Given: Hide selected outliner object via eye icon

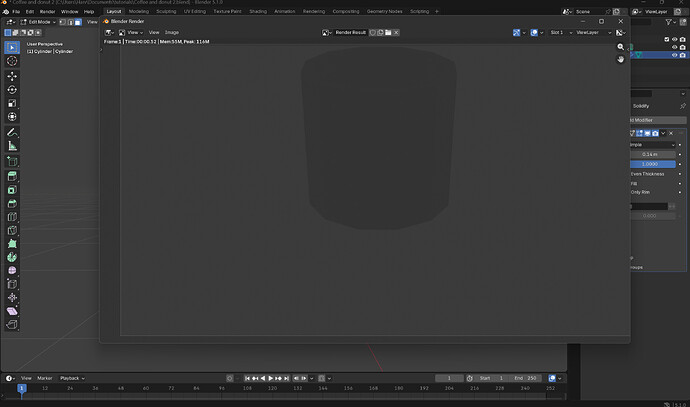Looking at the screenshot, I should [674, 55].
